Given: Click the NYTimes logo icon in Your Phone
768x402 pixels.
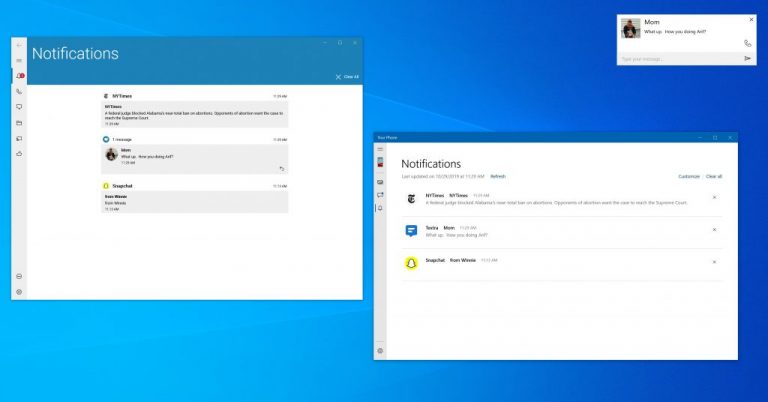Looking at the screenshot, I should coord(411,199).
